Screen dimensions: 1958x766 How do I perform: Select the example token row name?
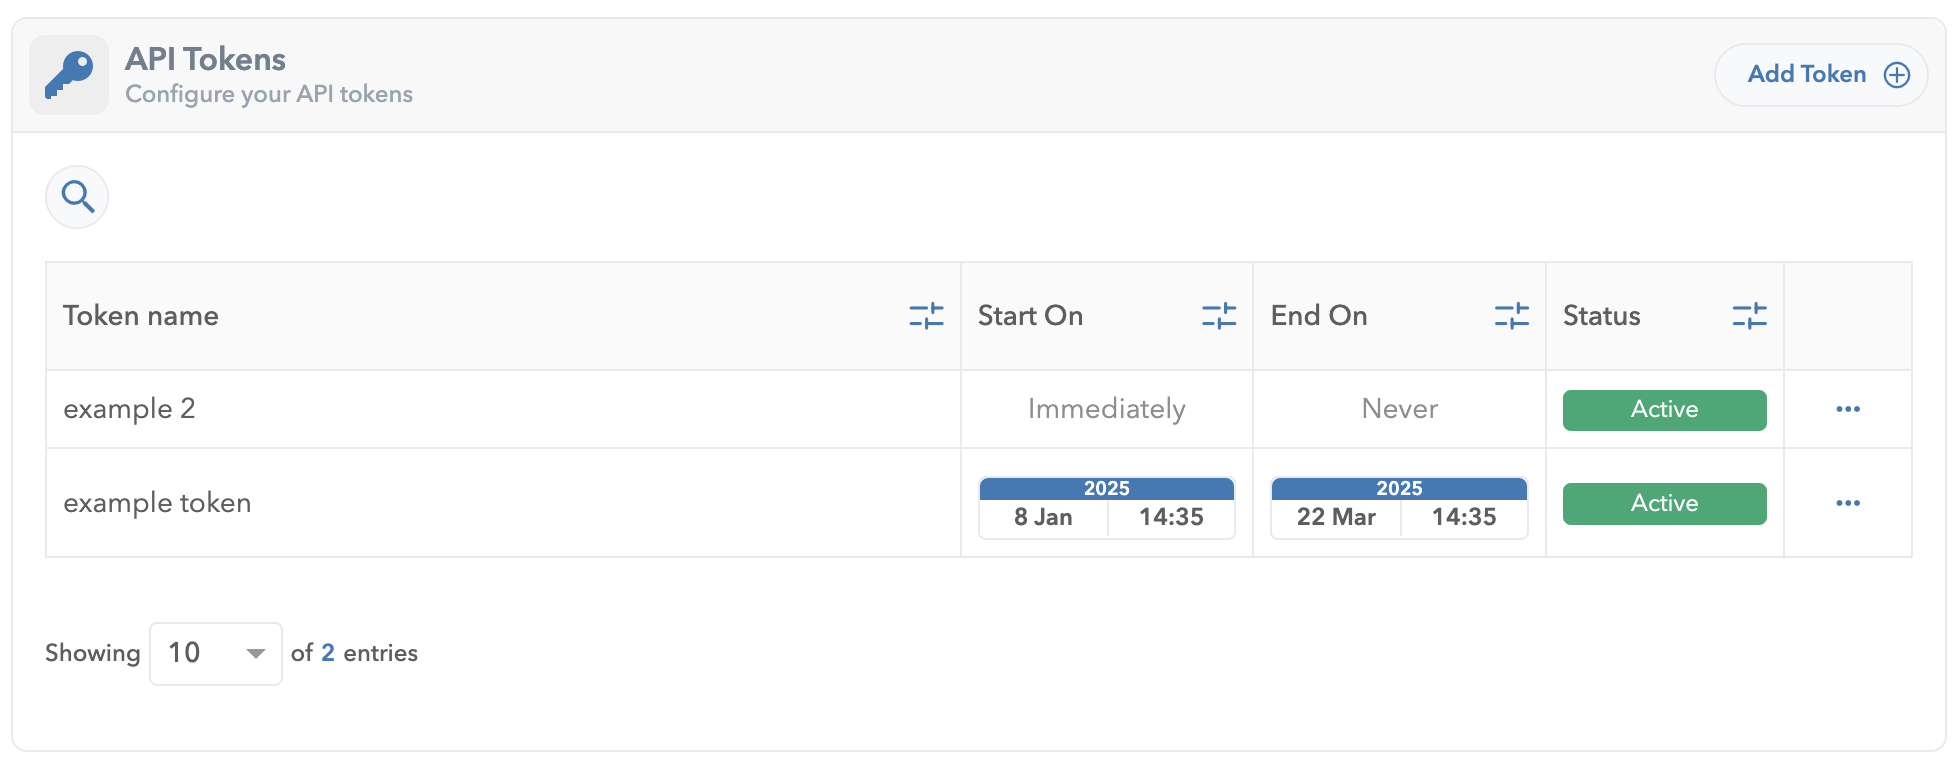[157, 503]
